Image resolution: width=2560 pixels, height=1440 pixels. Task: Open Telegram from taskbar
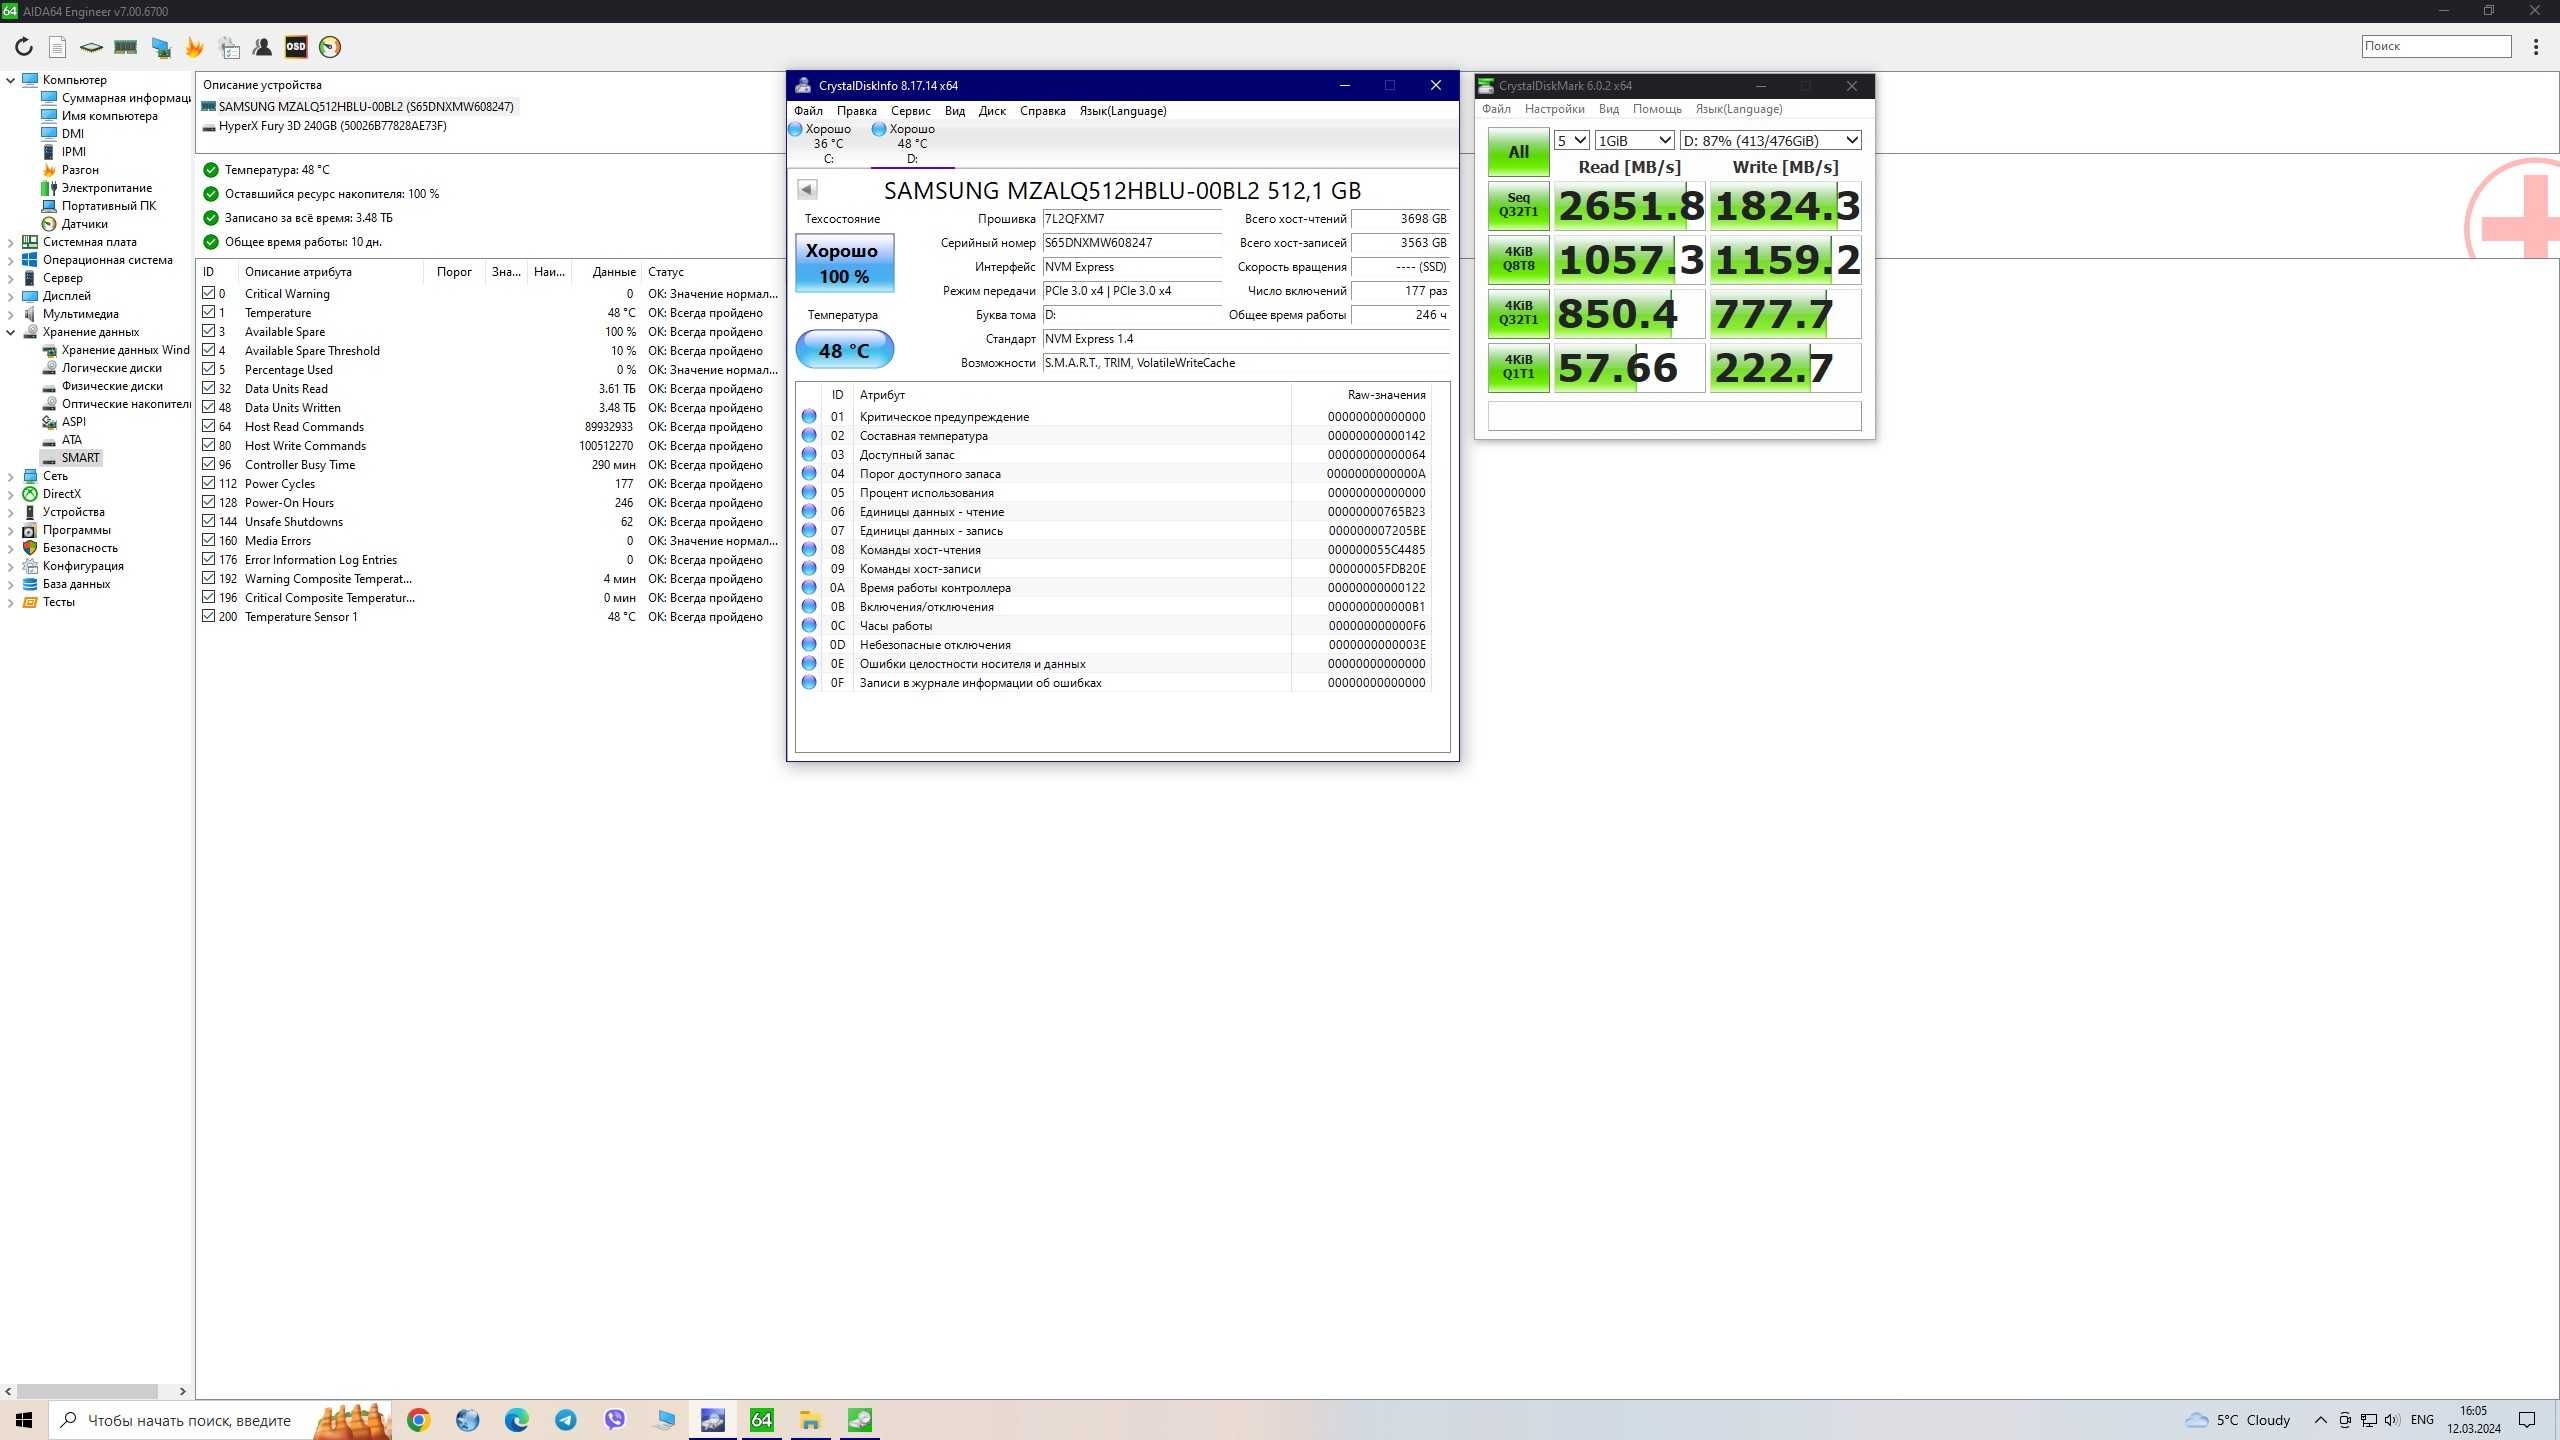(x=566, y=1420)
